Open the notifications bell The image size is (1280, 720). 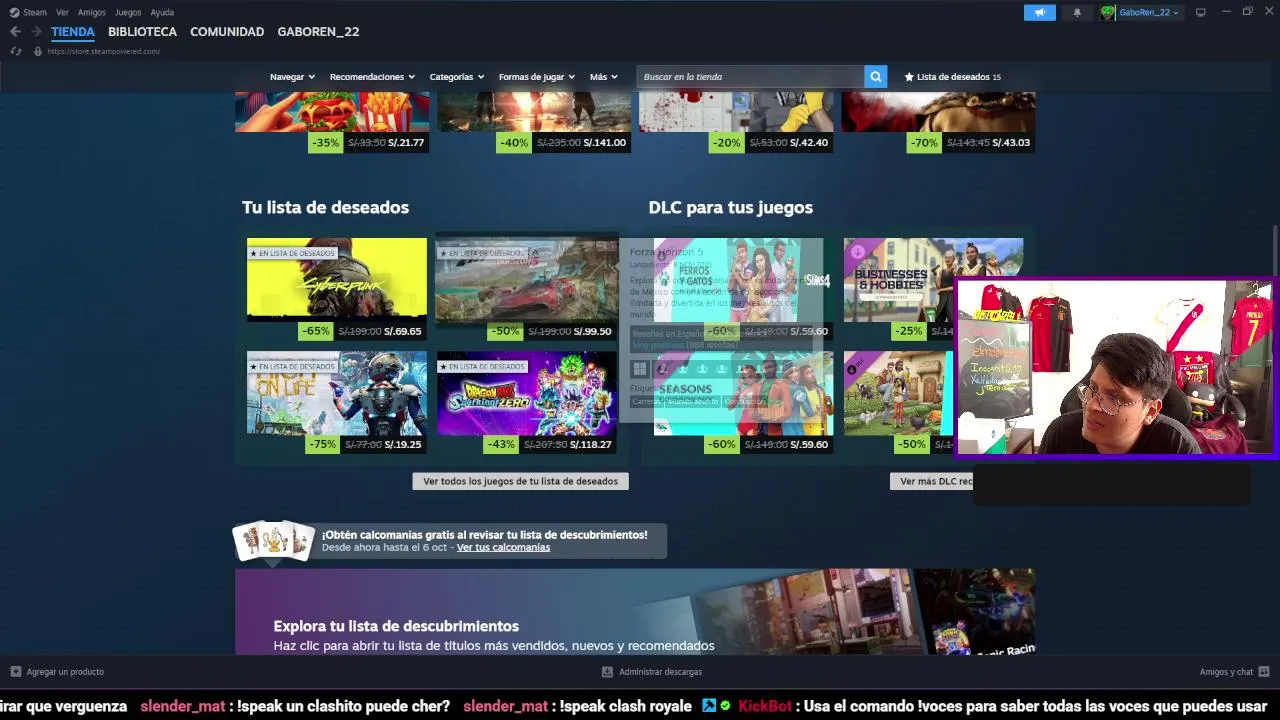coord(1077,12)
